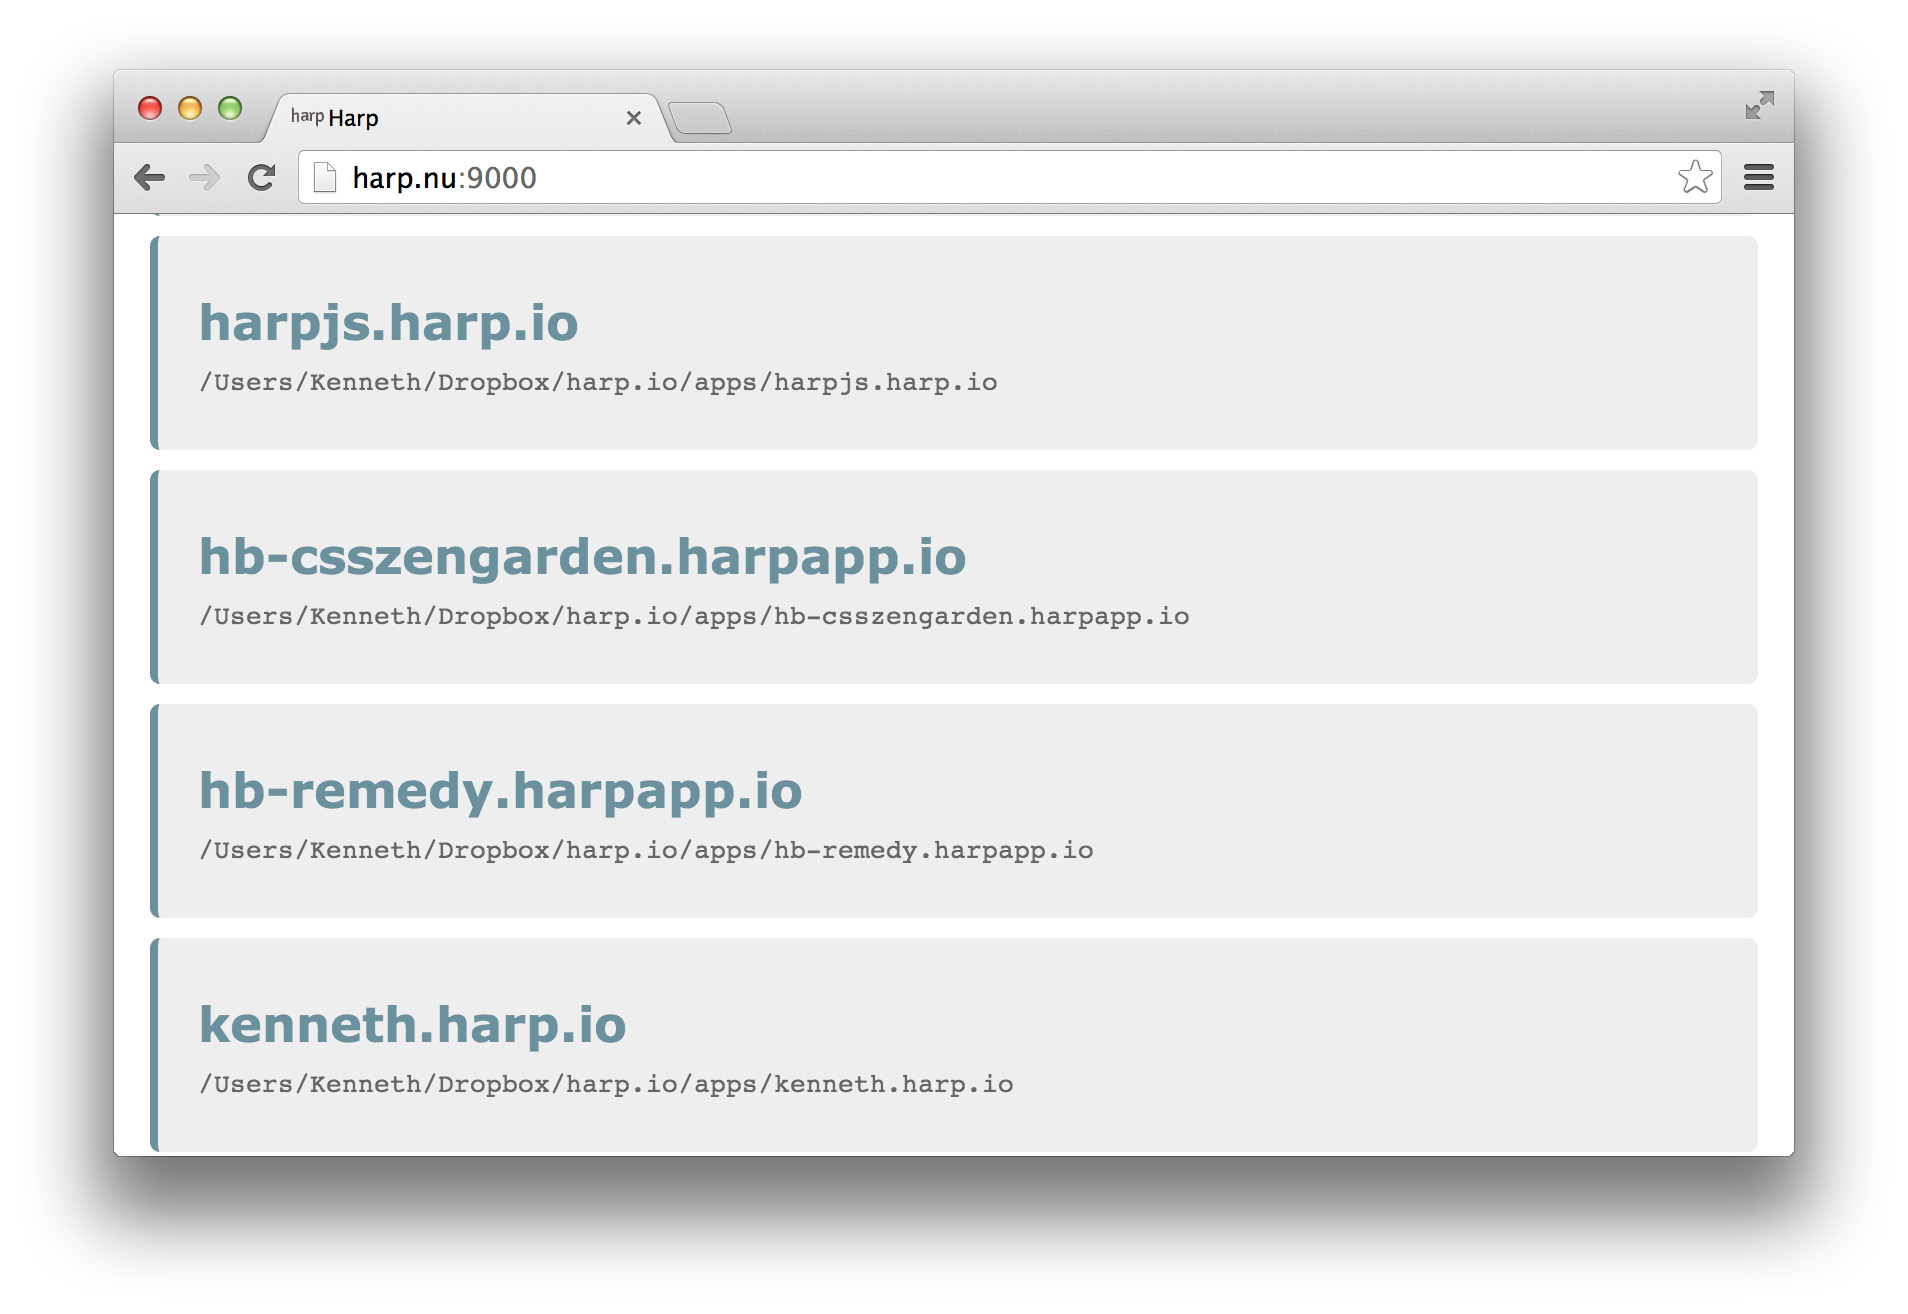Click the red close window button

click(150, 108)
